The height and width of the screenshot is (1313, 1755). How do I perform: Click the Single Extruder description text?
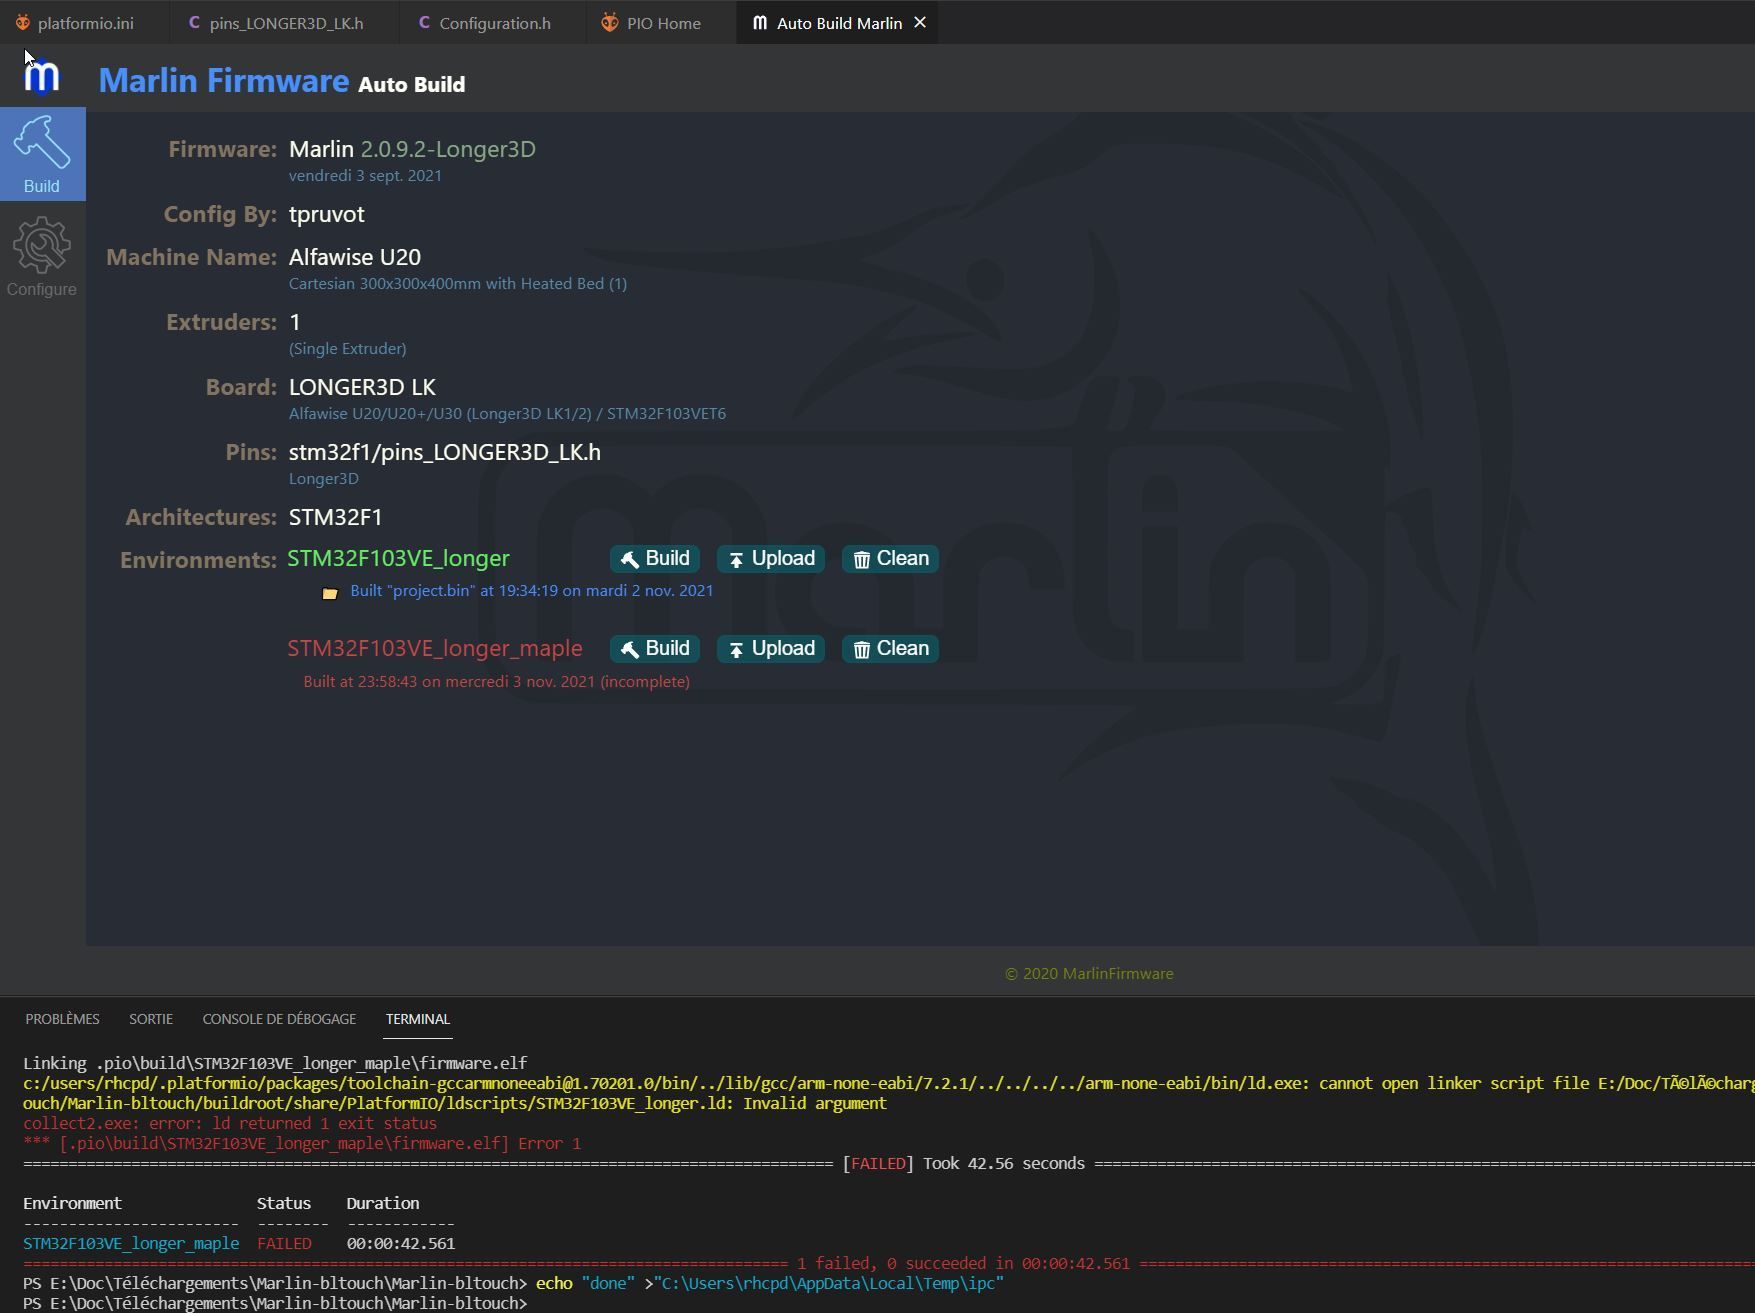click(x=347, y=349)
